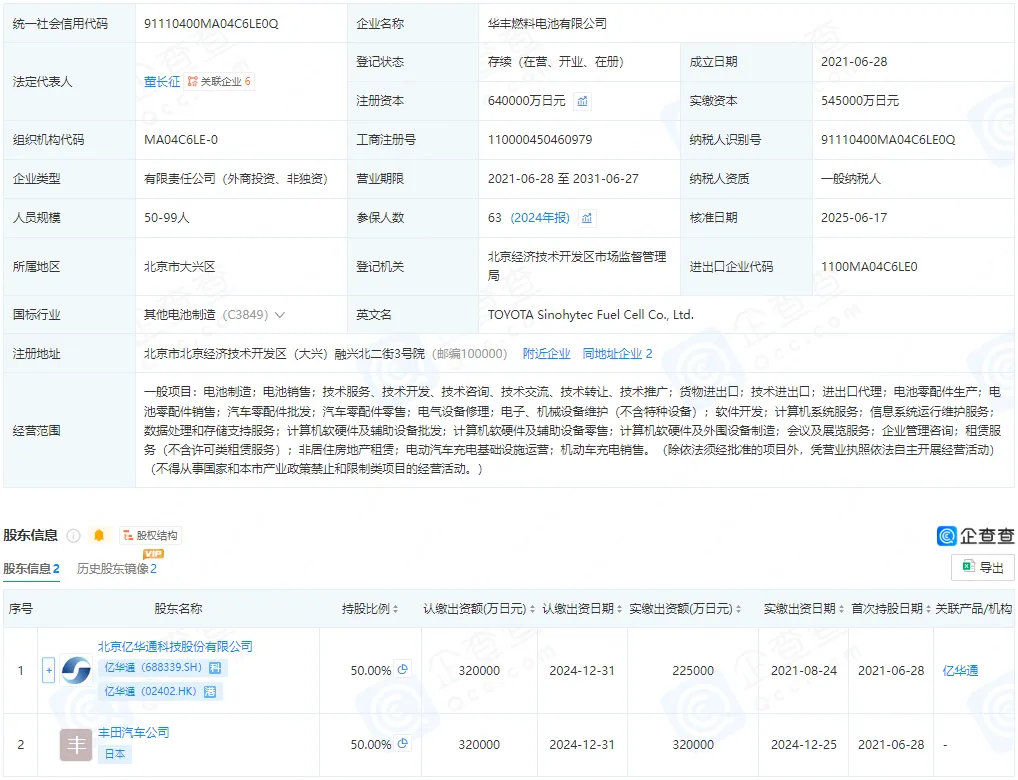
Task: Open 北京亿华通科技股份有限公司 shareholder link
Action: (x=175, y=646)
